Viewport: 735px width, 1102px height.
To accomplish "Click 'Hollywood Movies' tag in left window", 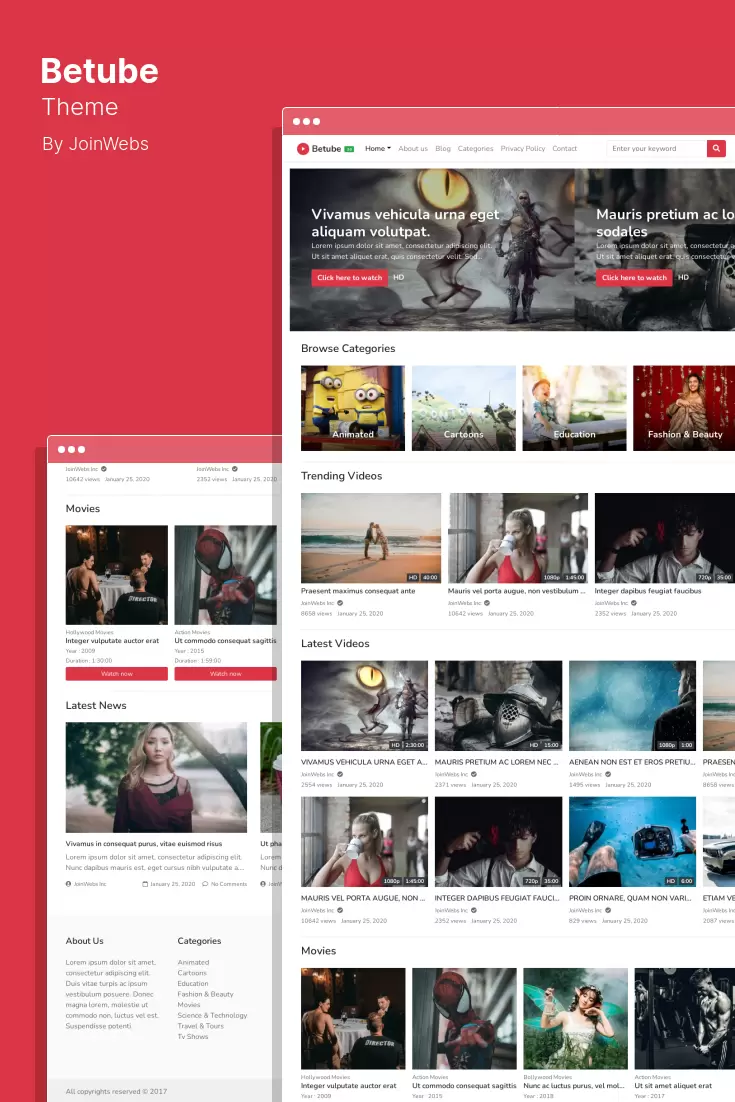I will point(89,632).
